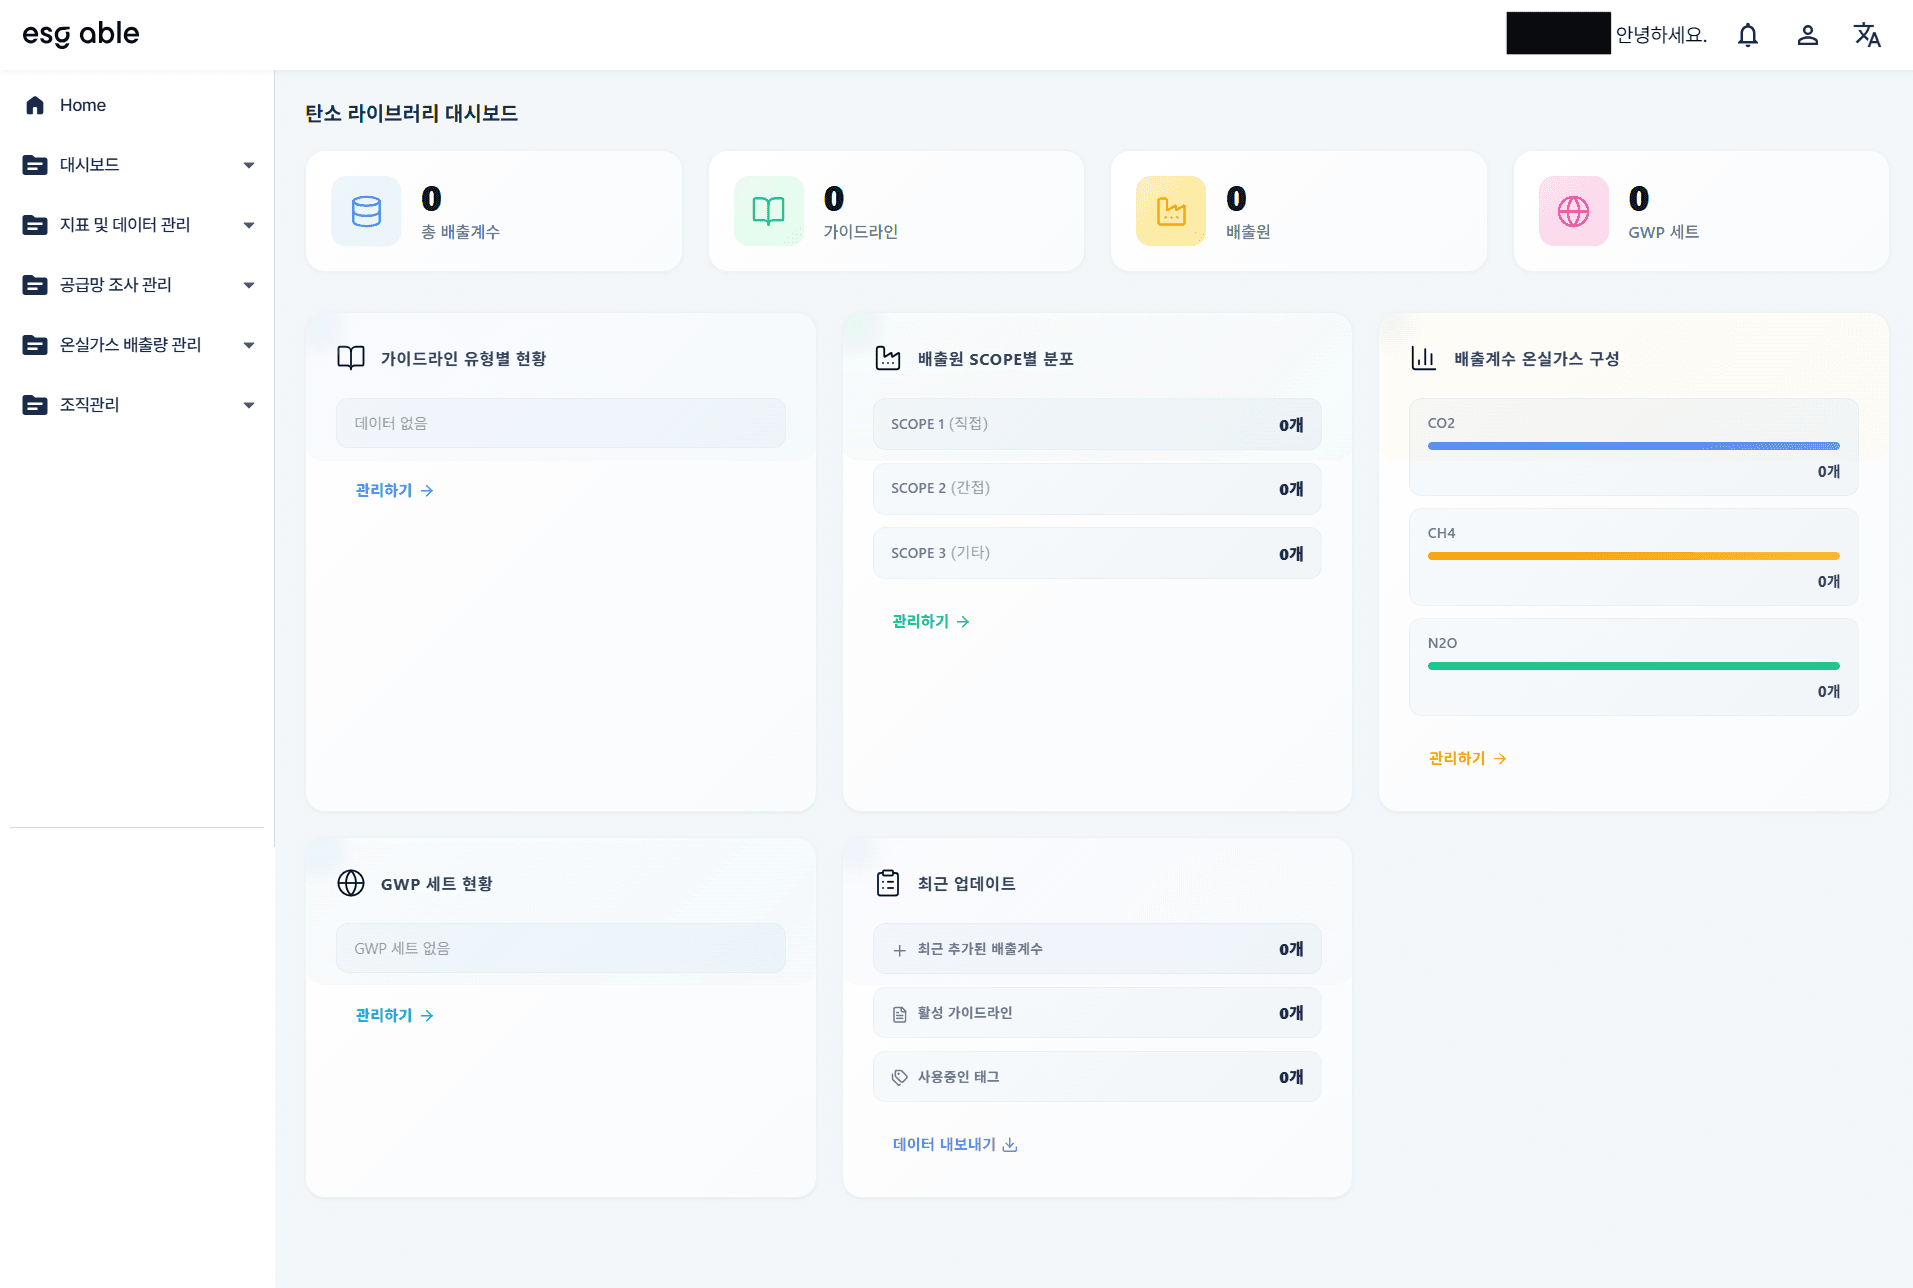Click the book icon on 가이드라인 card
The image size is (1913, 1288).
768,211
